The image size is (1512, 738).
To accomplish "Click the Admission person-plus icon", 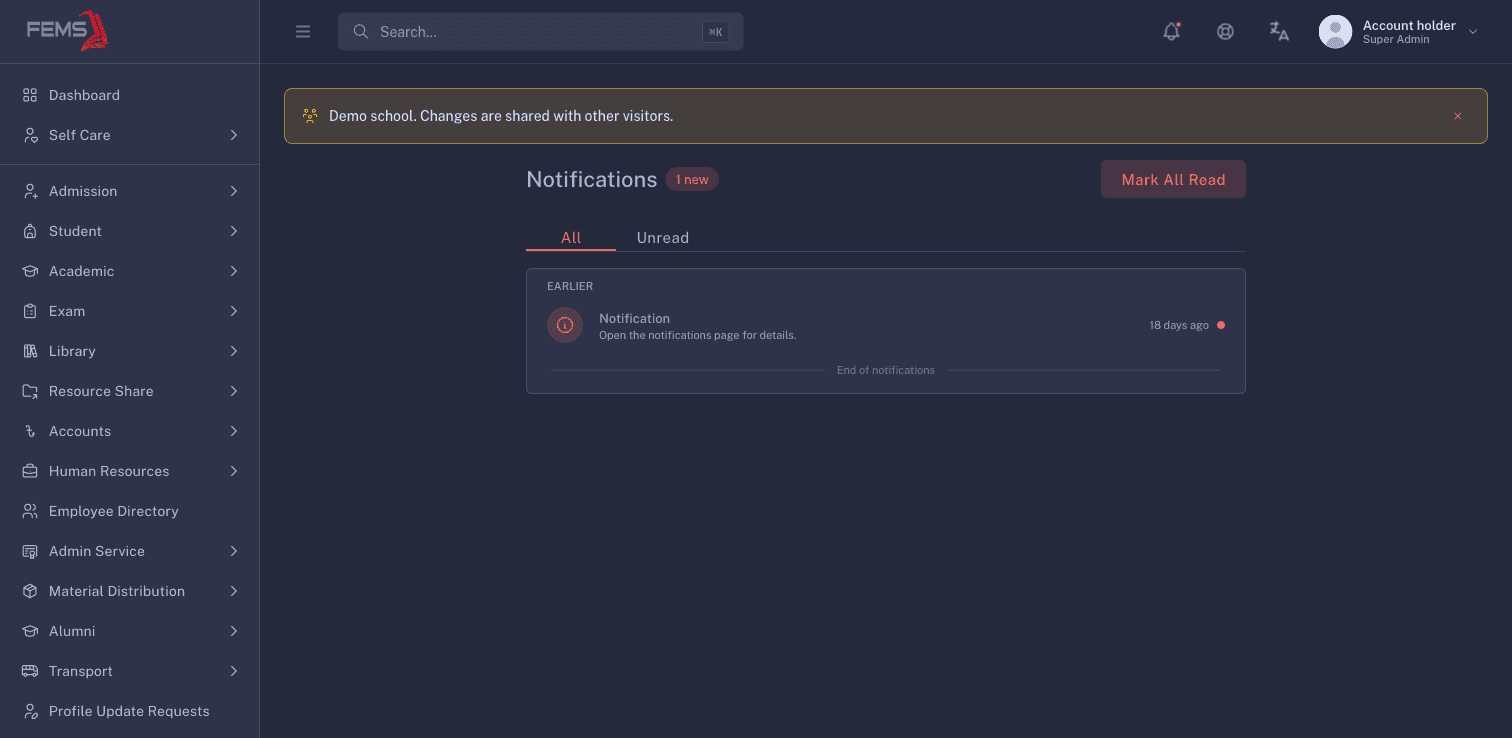I will (x=30, y=191).
